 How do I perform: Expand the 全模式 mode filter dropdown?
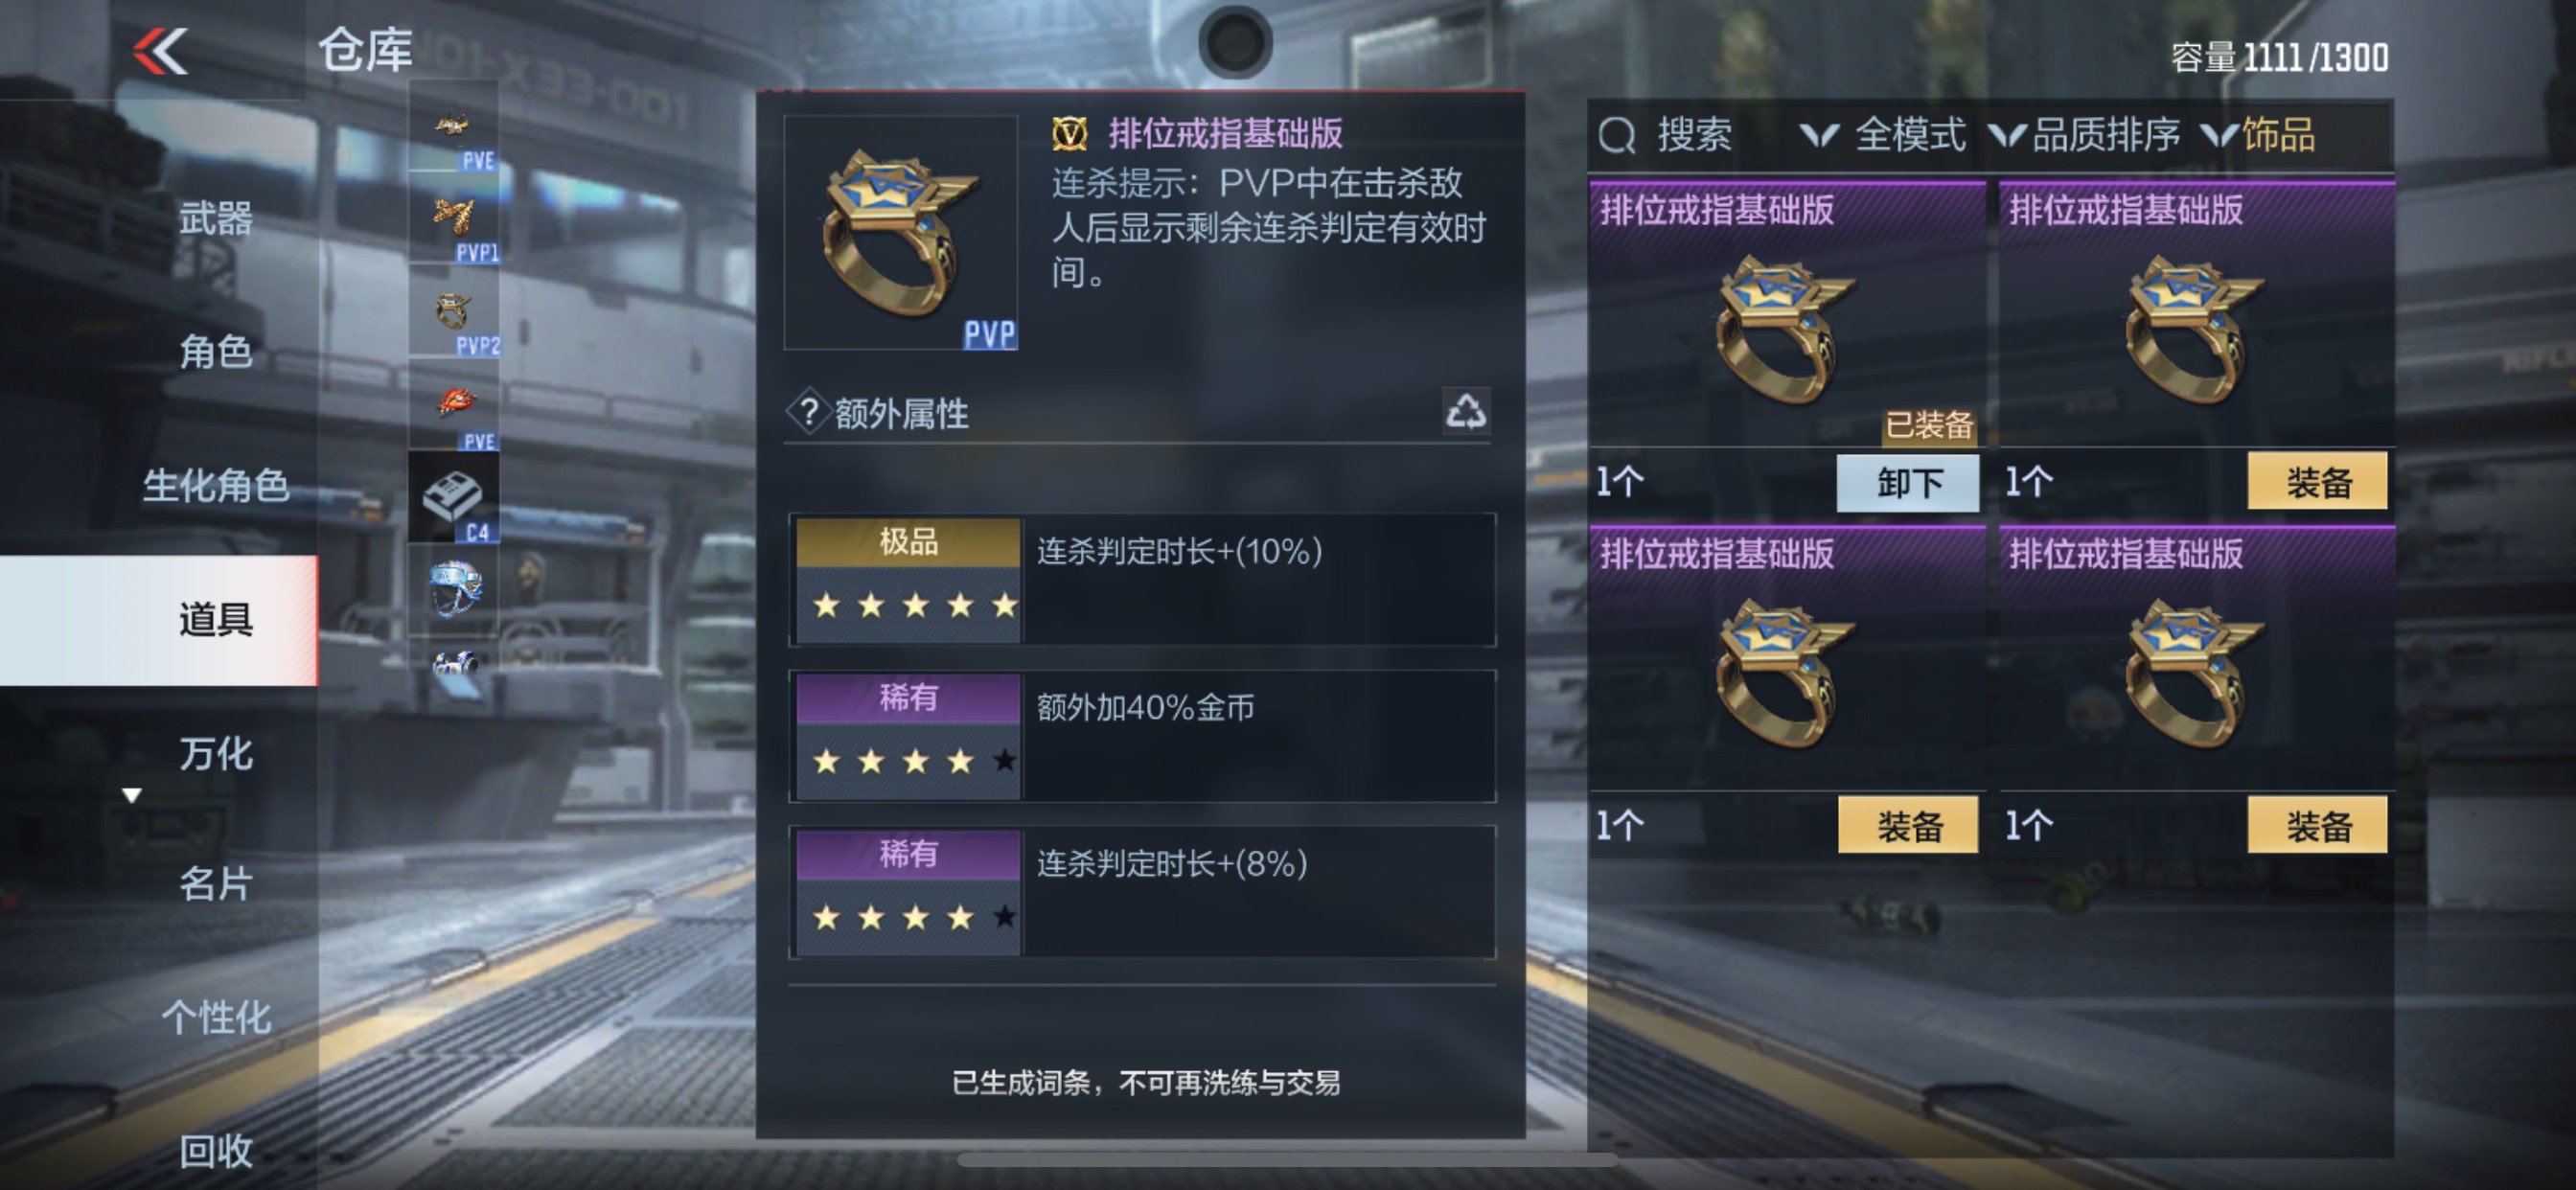[x=1883, y=135]
